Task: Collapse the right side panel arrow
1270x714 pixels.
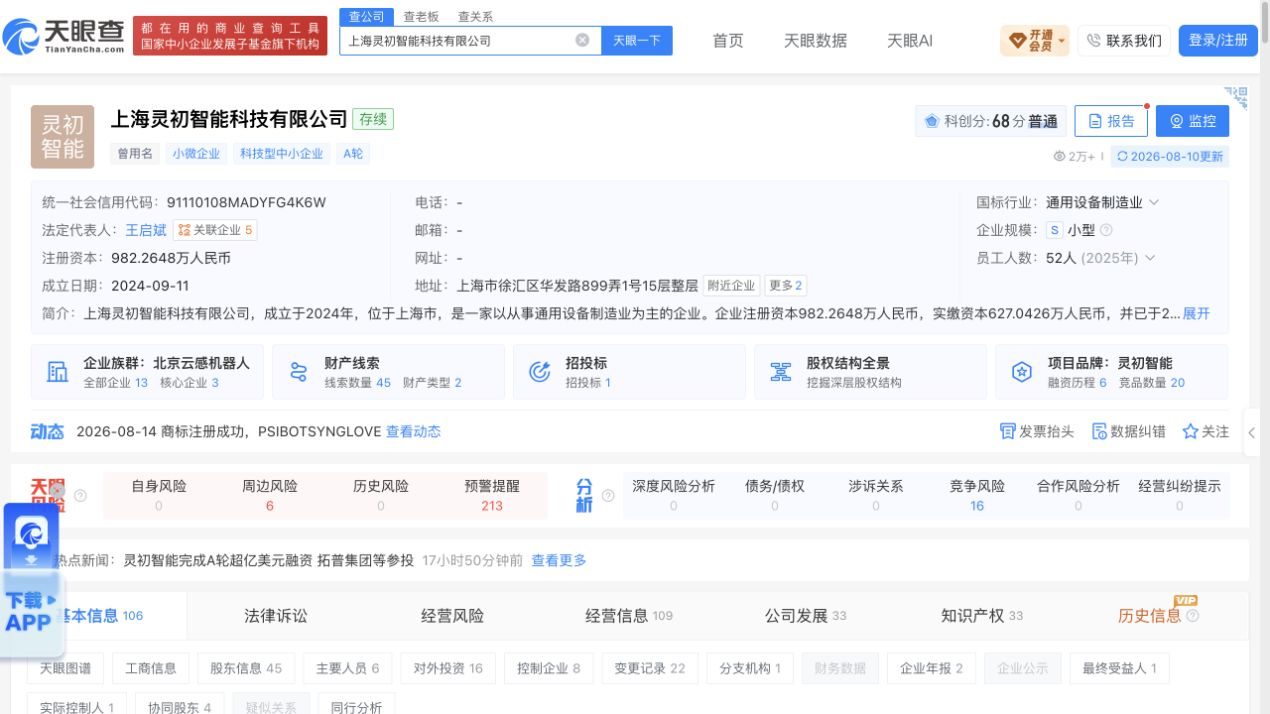Action: (x=1251, y=434)
